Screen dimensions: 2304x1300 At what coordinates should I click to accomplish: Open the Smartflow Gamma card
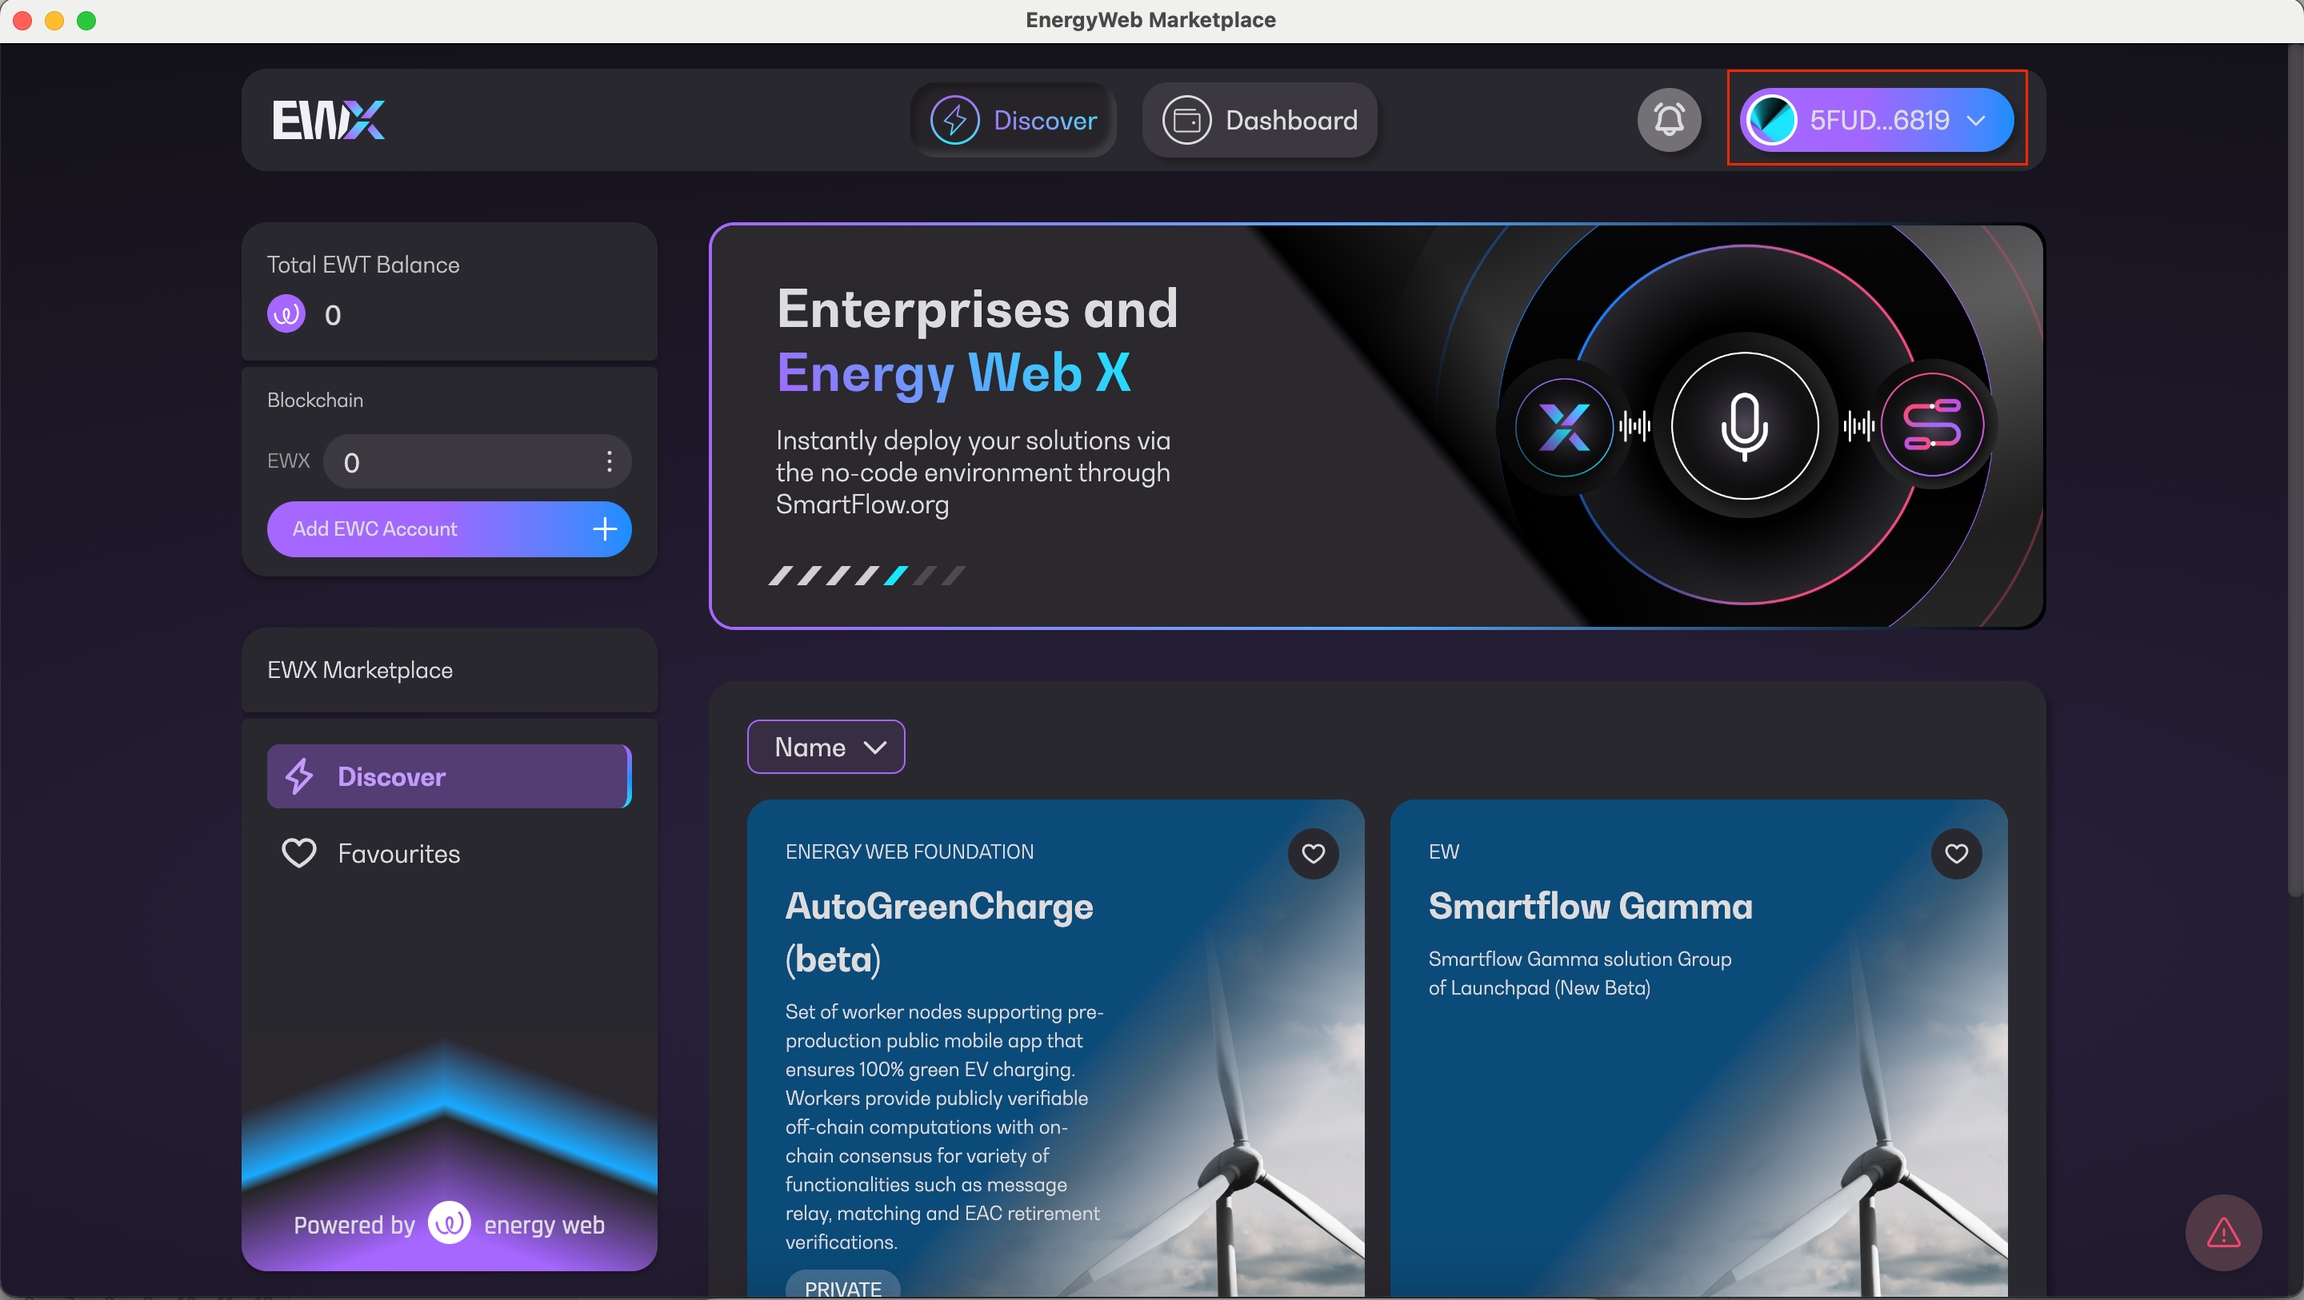(1590, 906)
